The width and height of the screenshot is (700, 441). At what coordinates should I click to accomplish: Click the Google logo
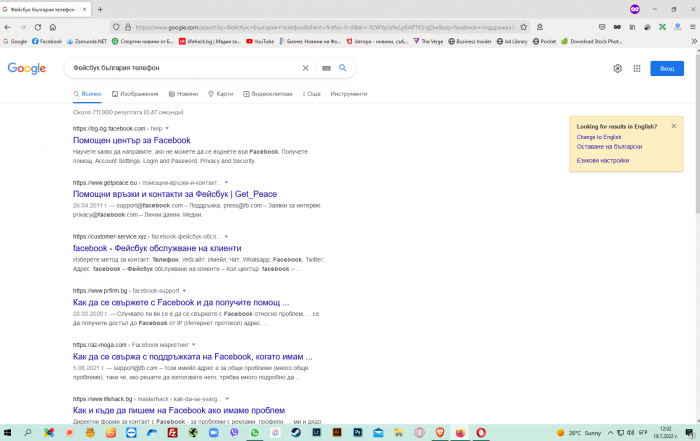pyautogui.click(x=27, y=68)
